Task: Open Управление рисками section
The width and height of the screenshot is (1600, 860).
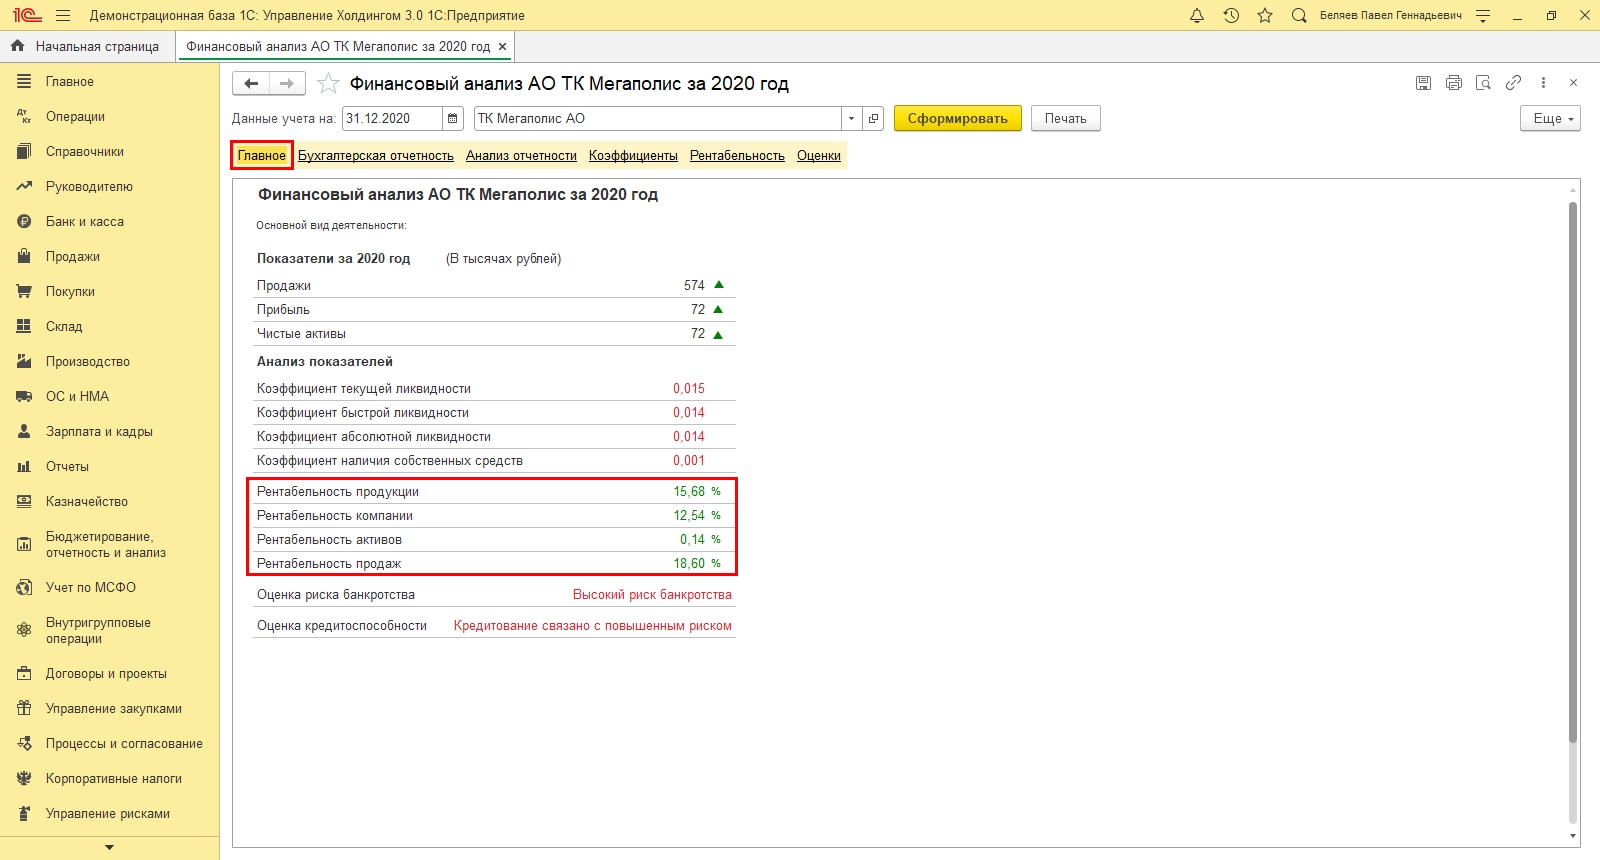Action: (110, 814)
